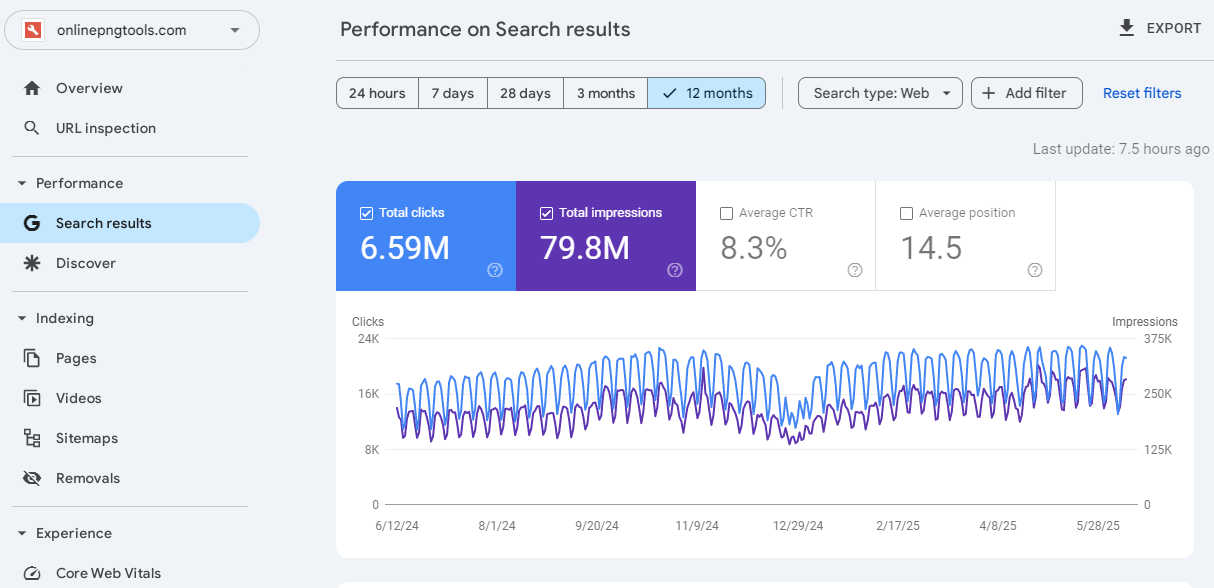
Task: Click the Overview home icon
Action: pos(32,88)
